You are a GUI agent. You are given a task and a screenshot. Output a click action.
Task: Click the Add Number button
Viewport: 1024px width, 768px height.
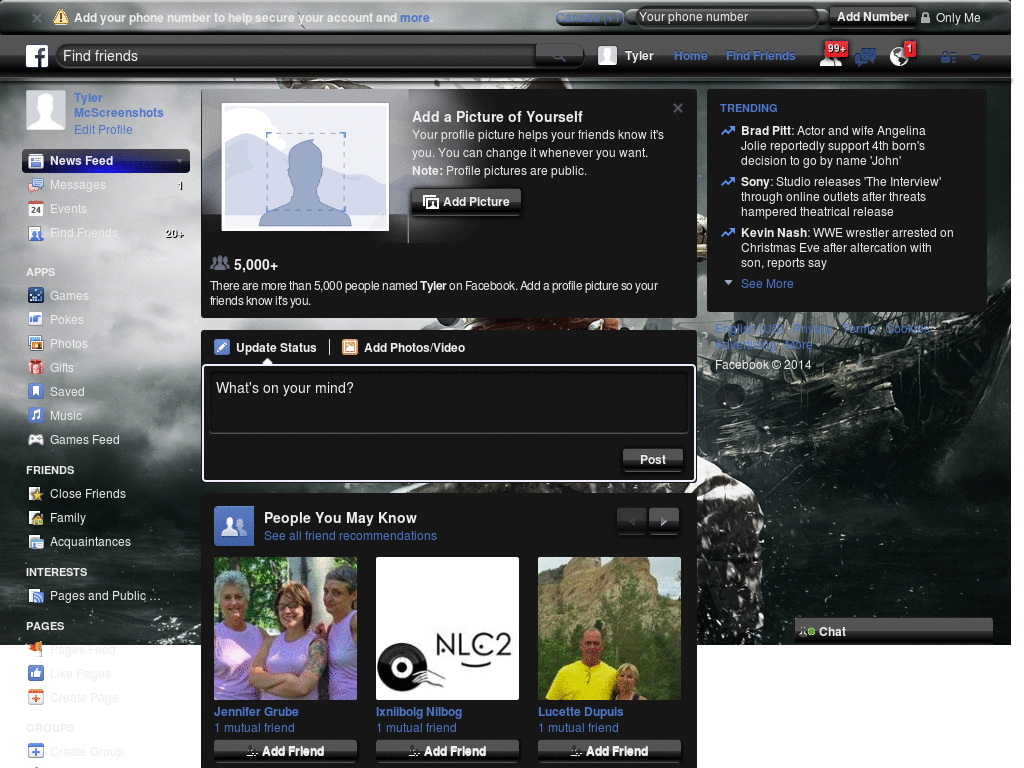872,17
